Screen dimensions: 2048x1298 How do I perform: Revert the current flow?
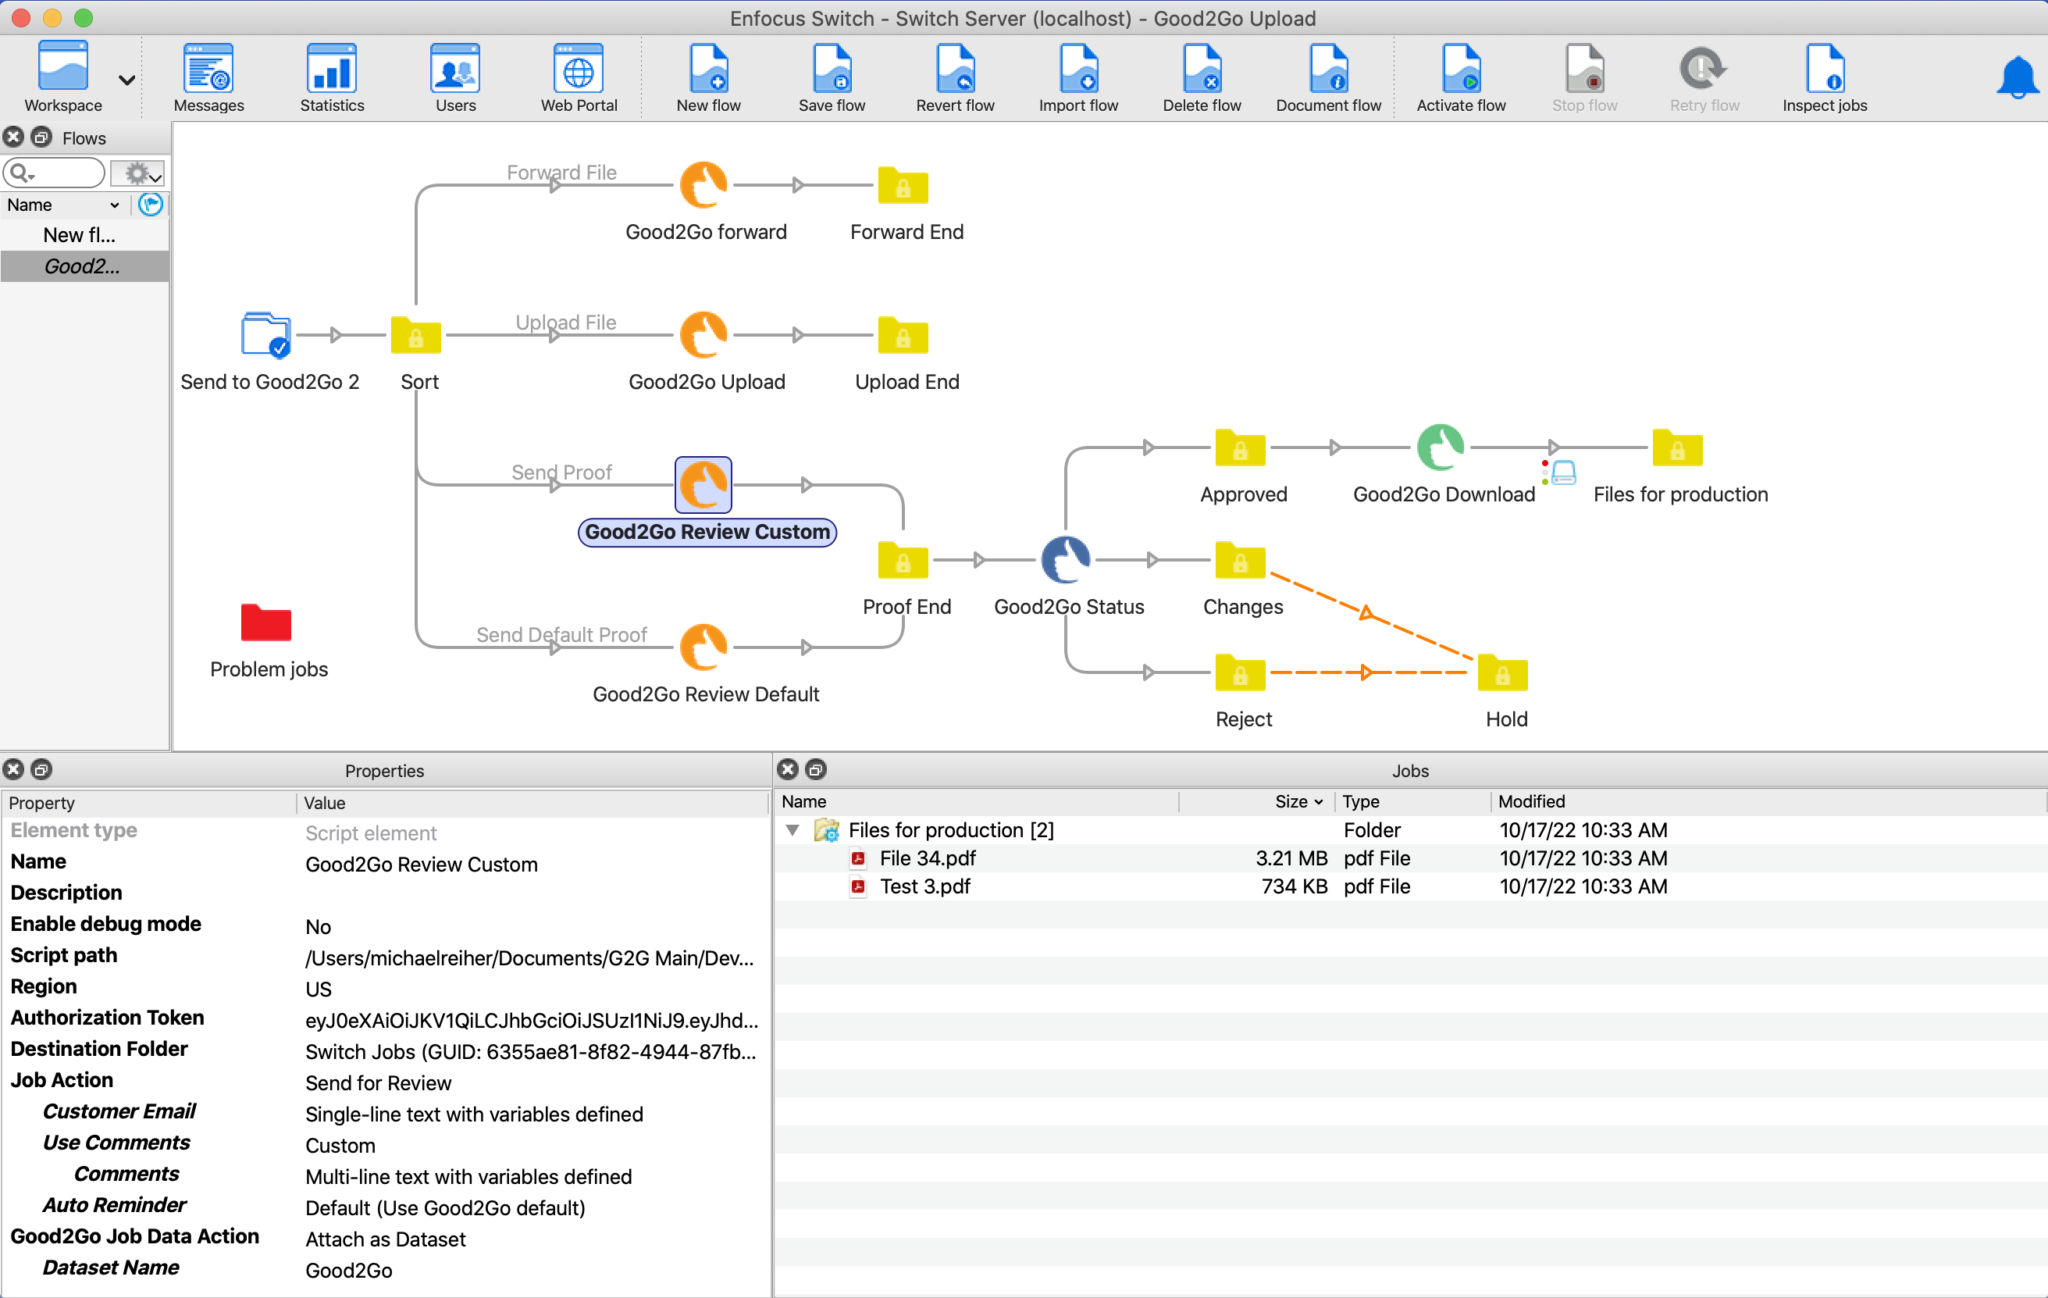click(954, 75)
